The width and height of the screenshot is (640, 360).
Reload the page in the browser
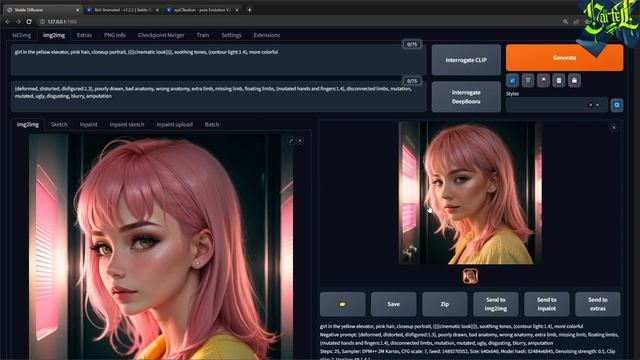(29, 21)
